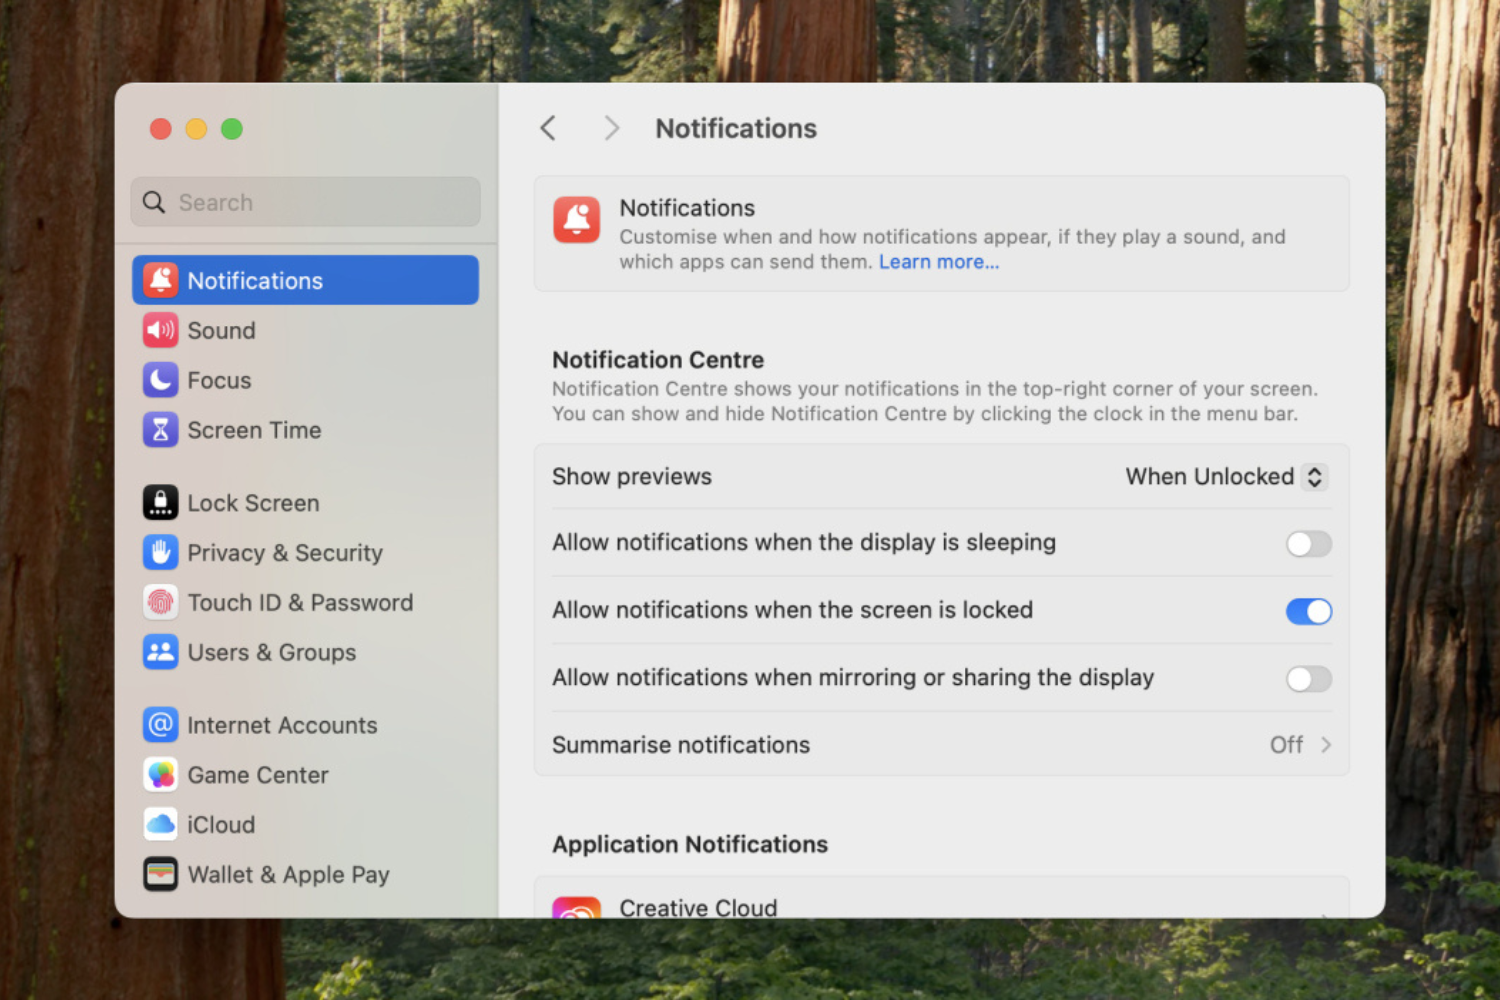This screenshot has height=1000, width=1500.
Task: Open Wallet & Apple Pay settings
Action: pos(288,875)
